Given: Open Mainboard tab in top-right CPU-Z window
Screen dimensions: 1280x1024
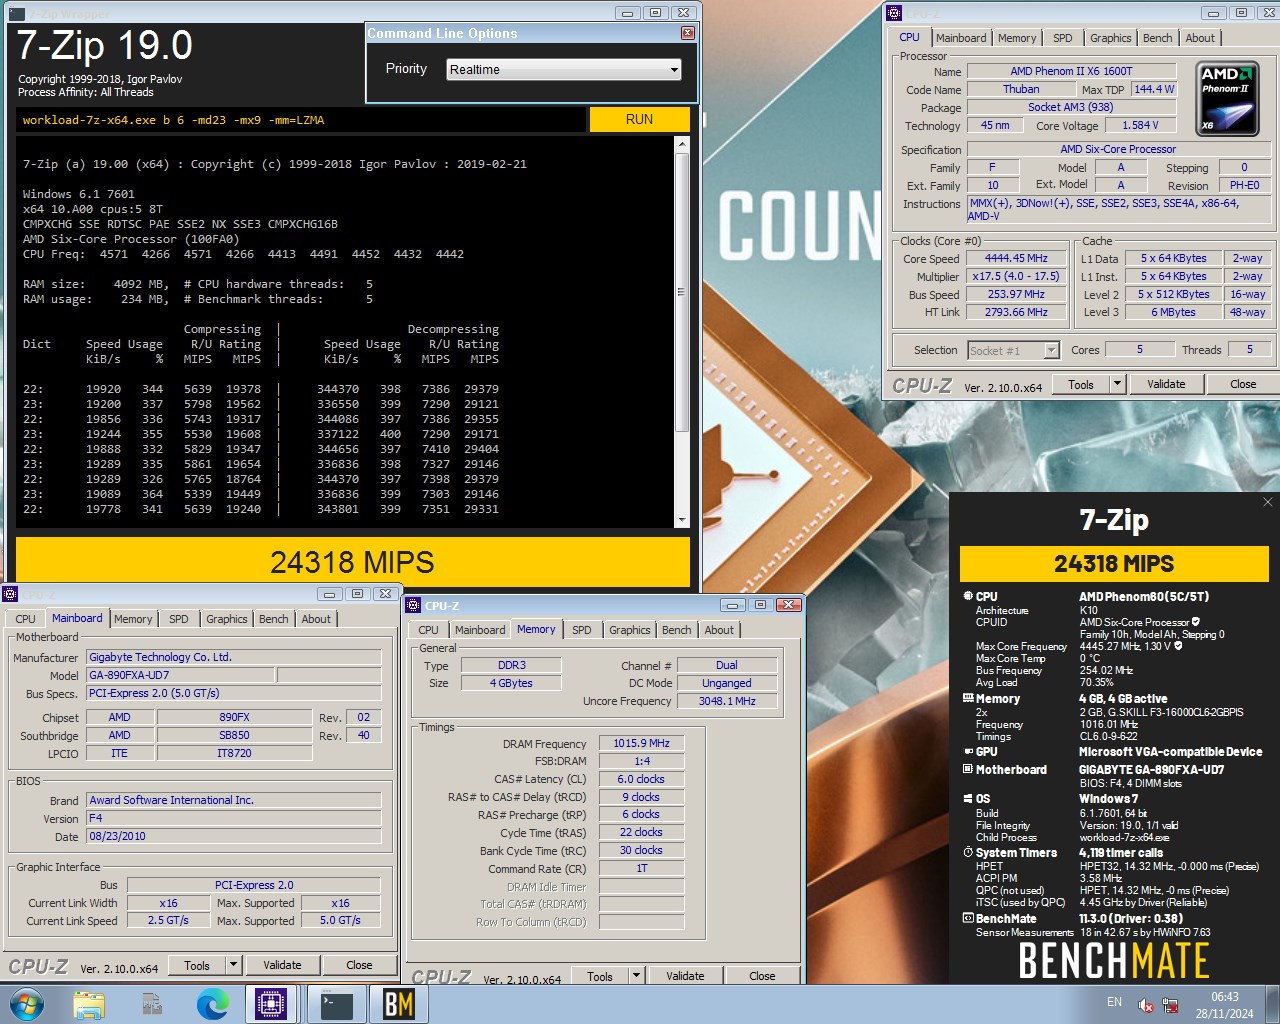Looking at the screenshot, I should tap(961, 38).
